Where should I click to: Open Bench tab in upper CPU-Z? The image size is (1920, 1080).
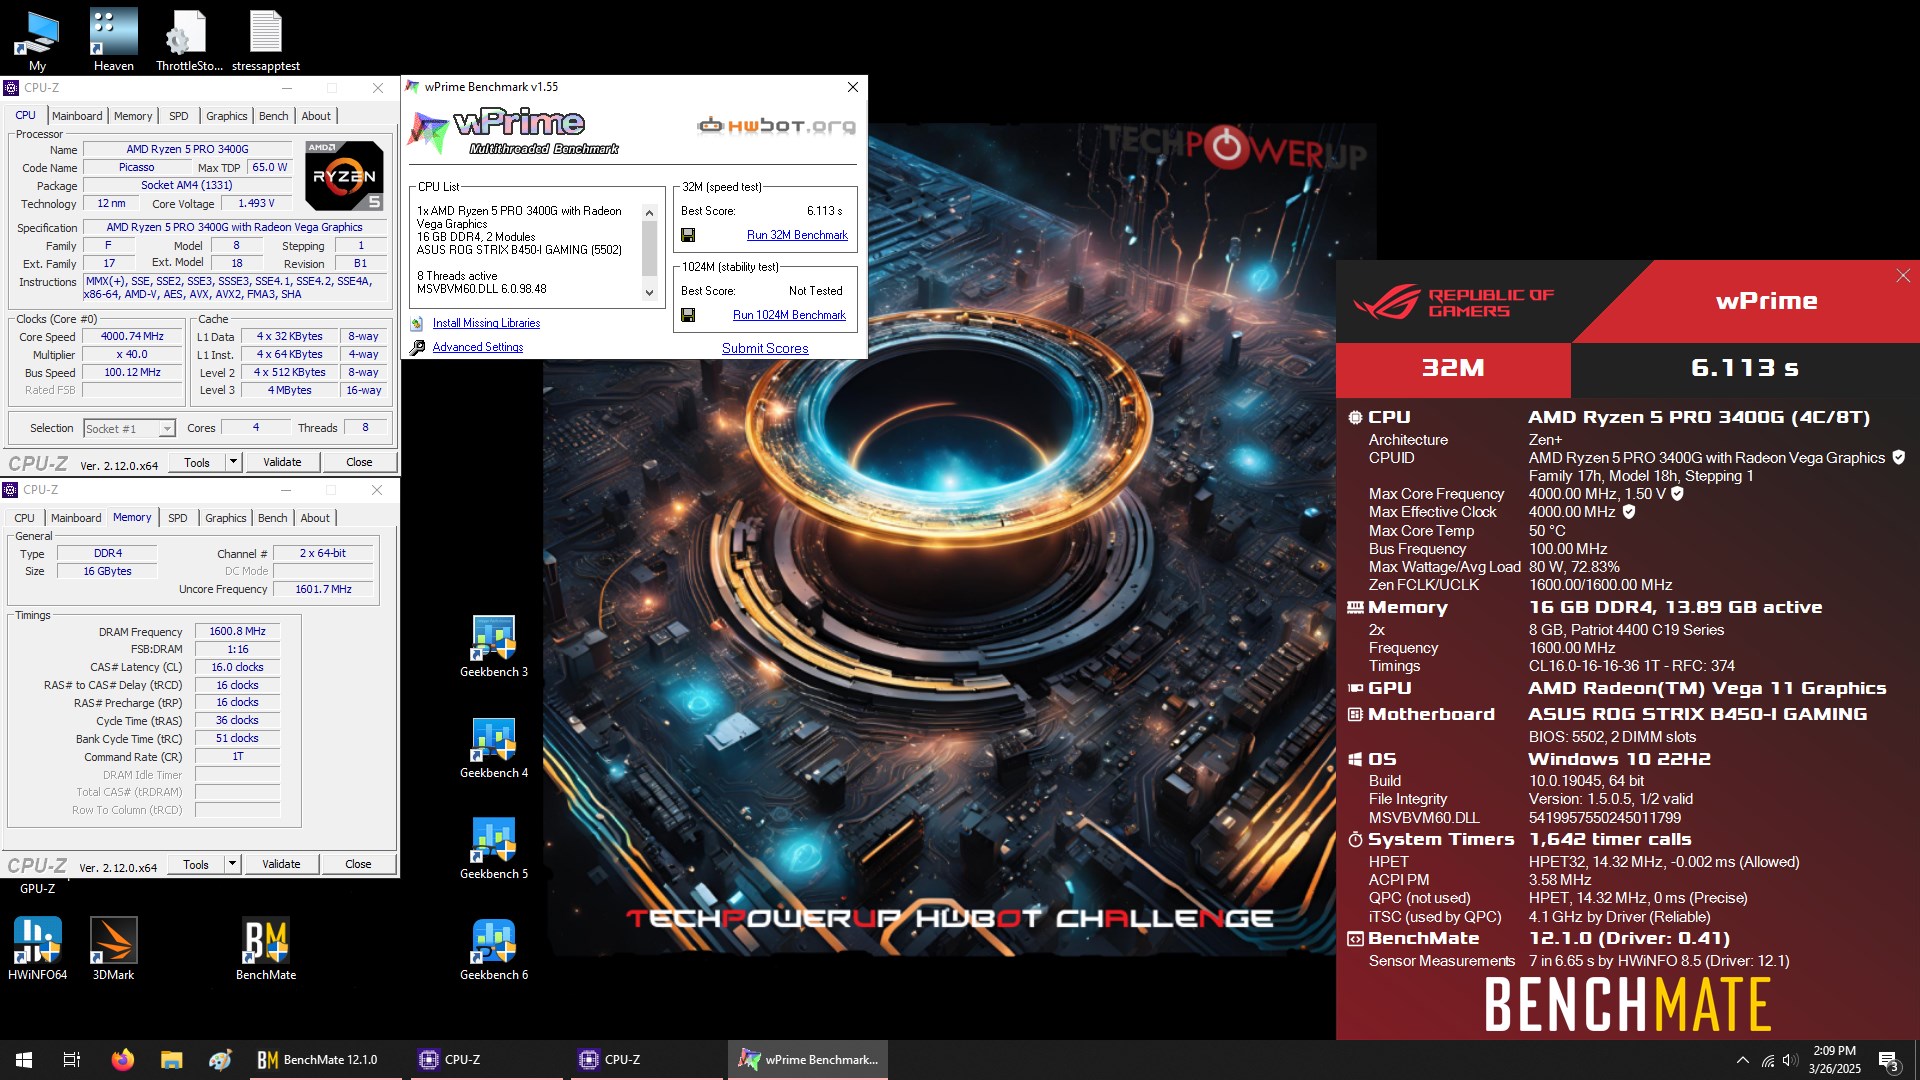pyautogui.click(x=274, y=116)
